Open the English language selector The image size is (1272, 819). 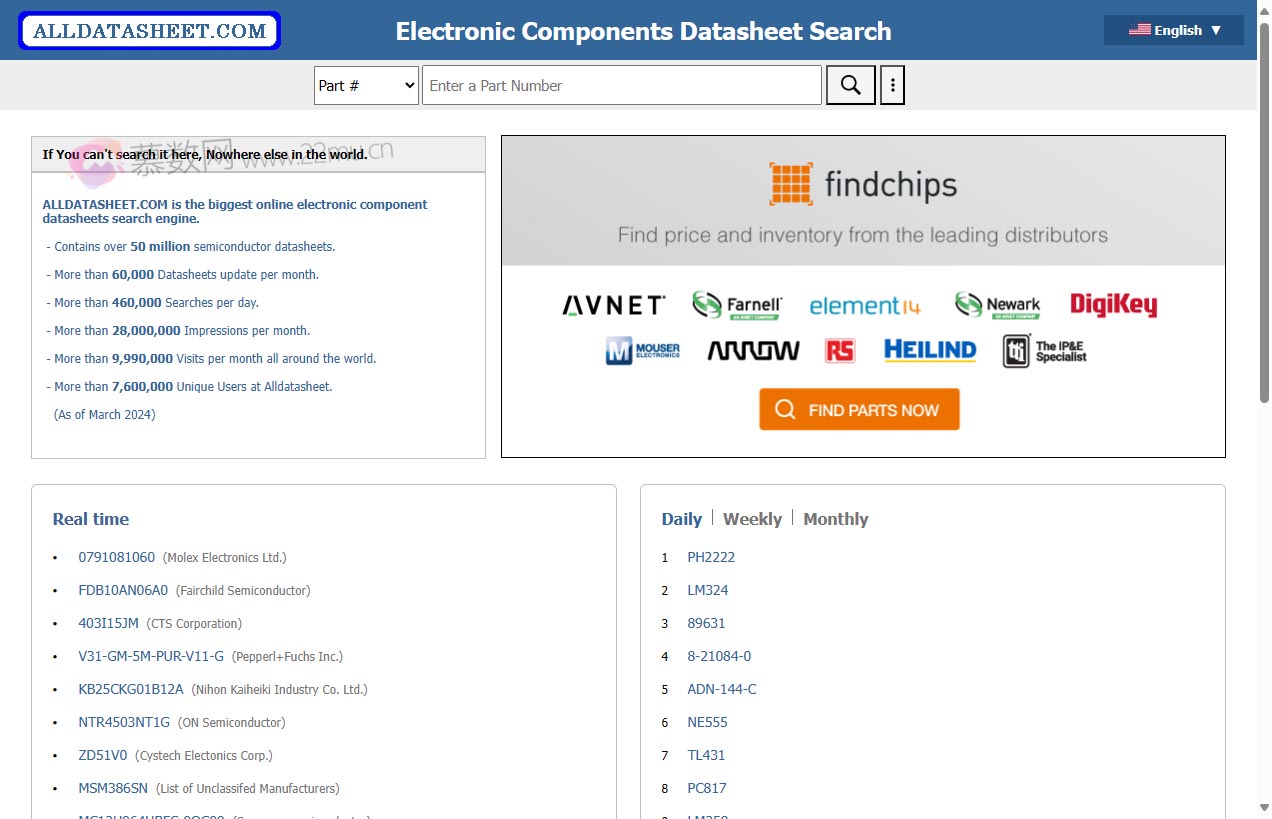click(1173, 30)
